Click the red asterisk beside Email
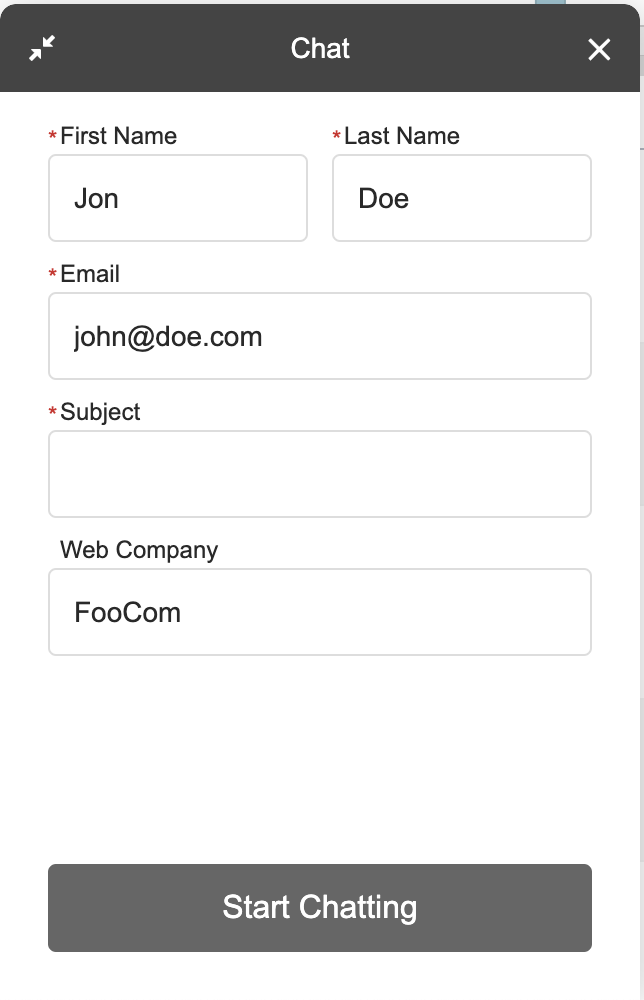 tap(53, 276)
